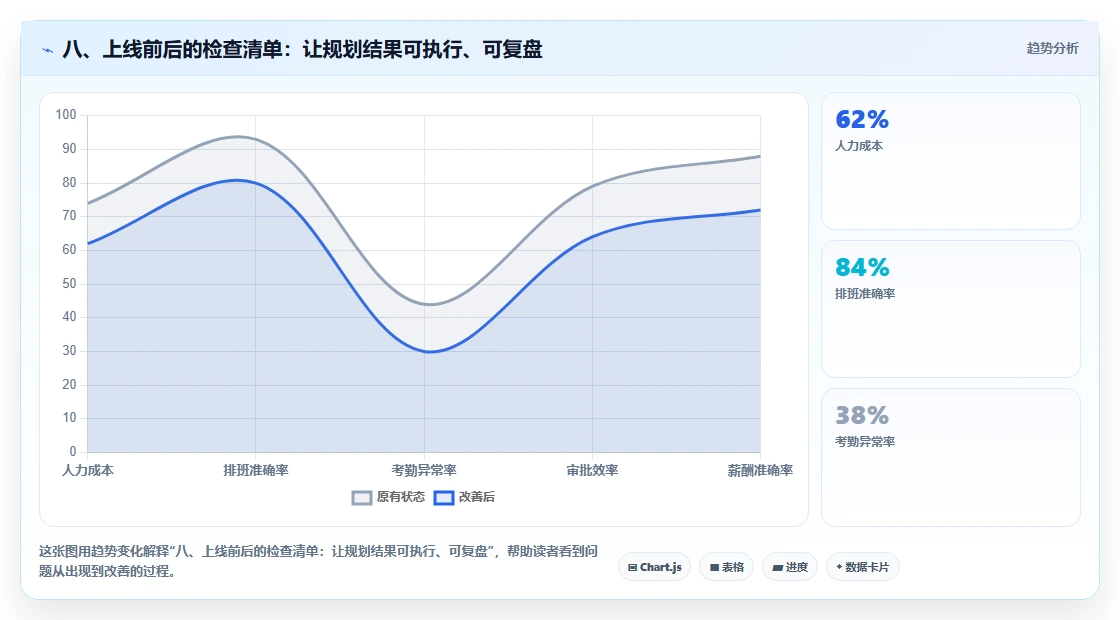Click the section title 八、上线前后的检查清单

click(302, 49)
